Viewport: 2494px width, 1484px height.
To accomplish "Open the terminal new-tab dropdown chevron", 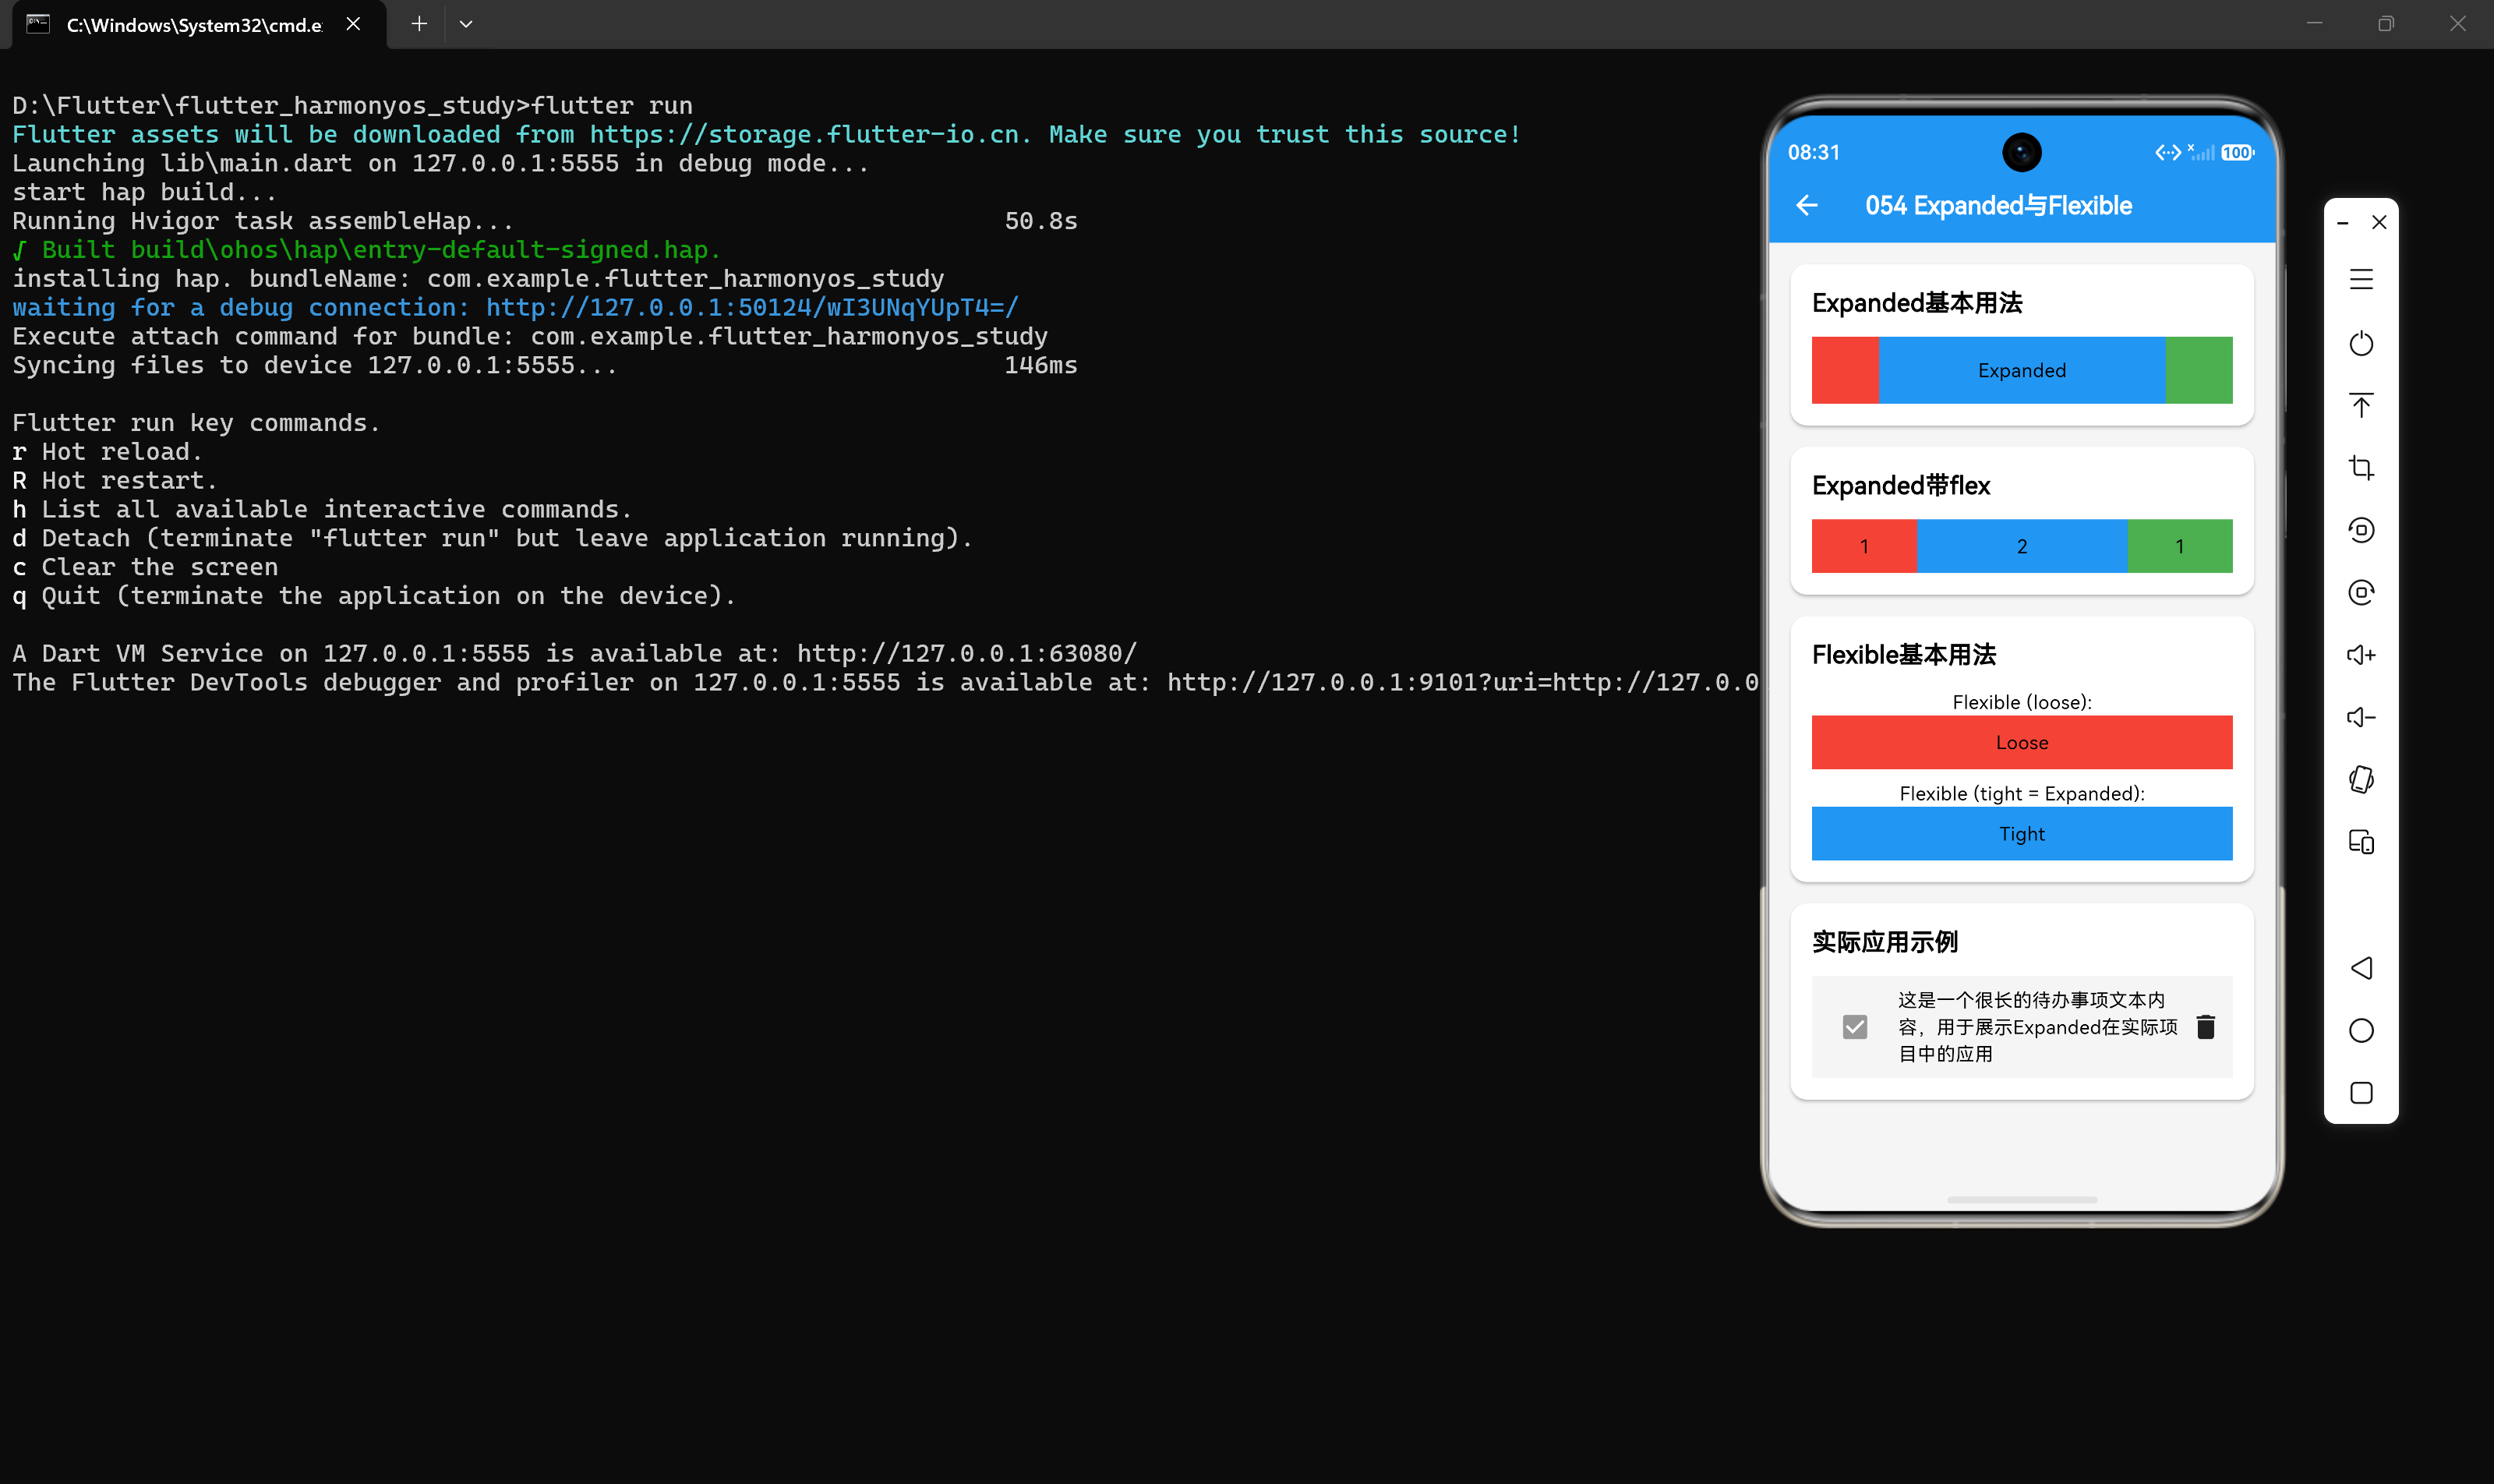I will 466,24.
